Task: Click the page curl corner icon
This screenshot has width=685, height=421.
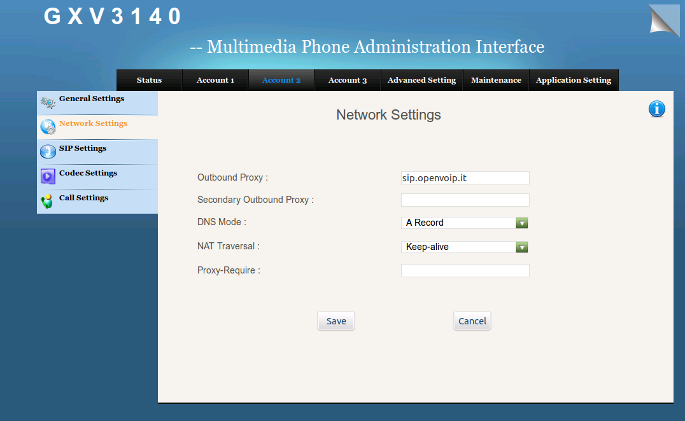Action: tap(664, 20)
